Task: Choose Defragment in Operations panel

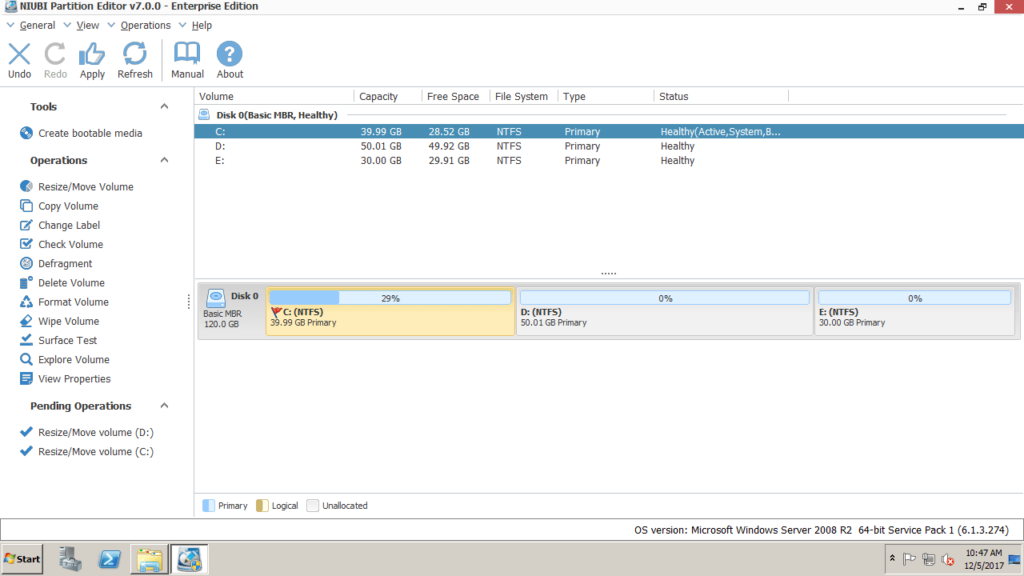Action: (65, 264)
